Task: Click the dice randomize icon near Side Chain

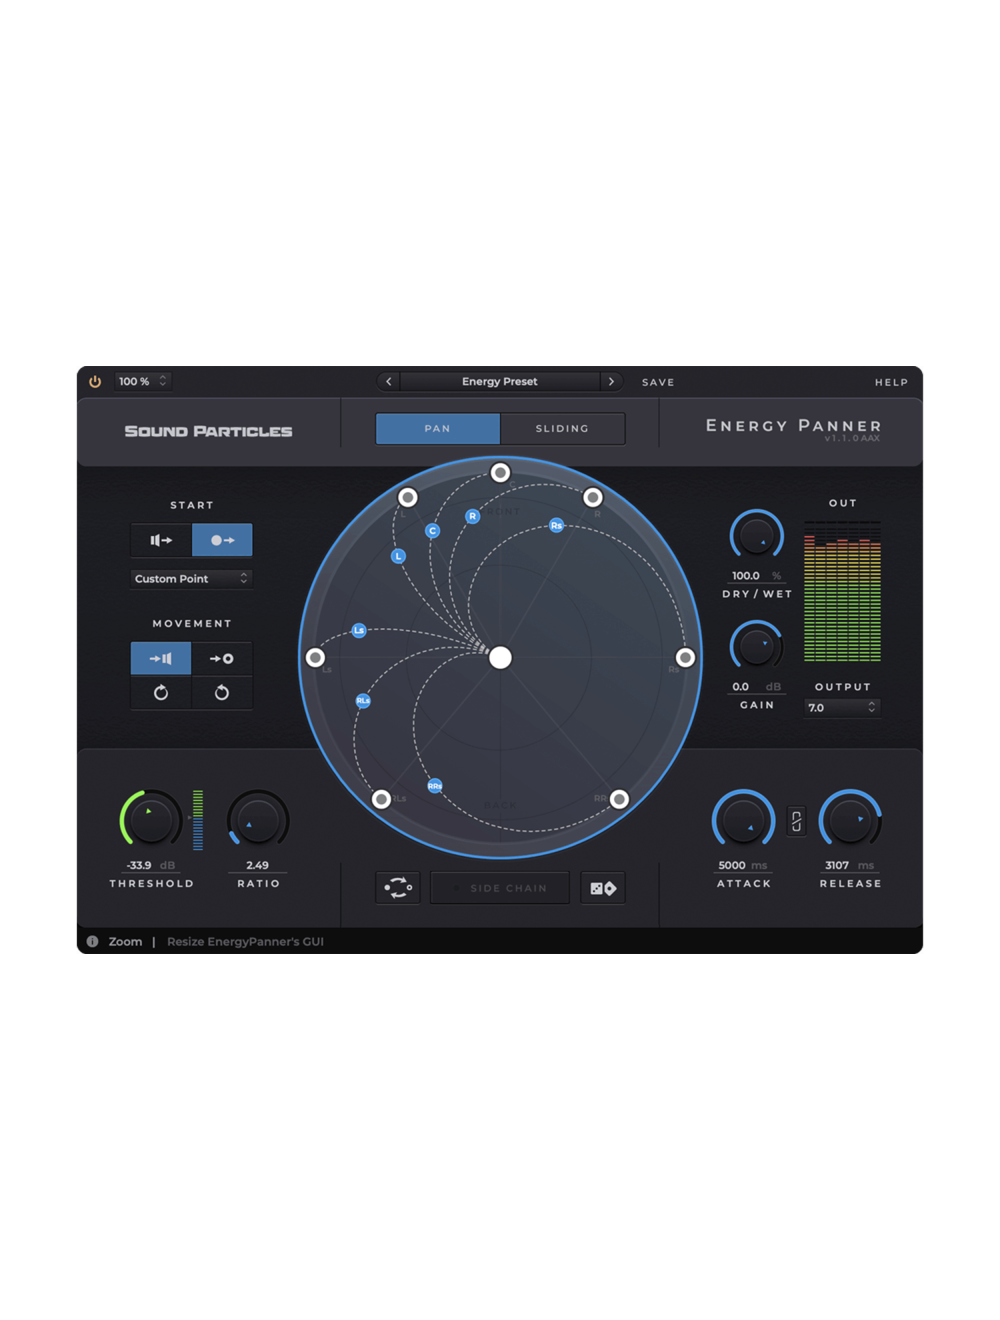Action: coord(603,887)
